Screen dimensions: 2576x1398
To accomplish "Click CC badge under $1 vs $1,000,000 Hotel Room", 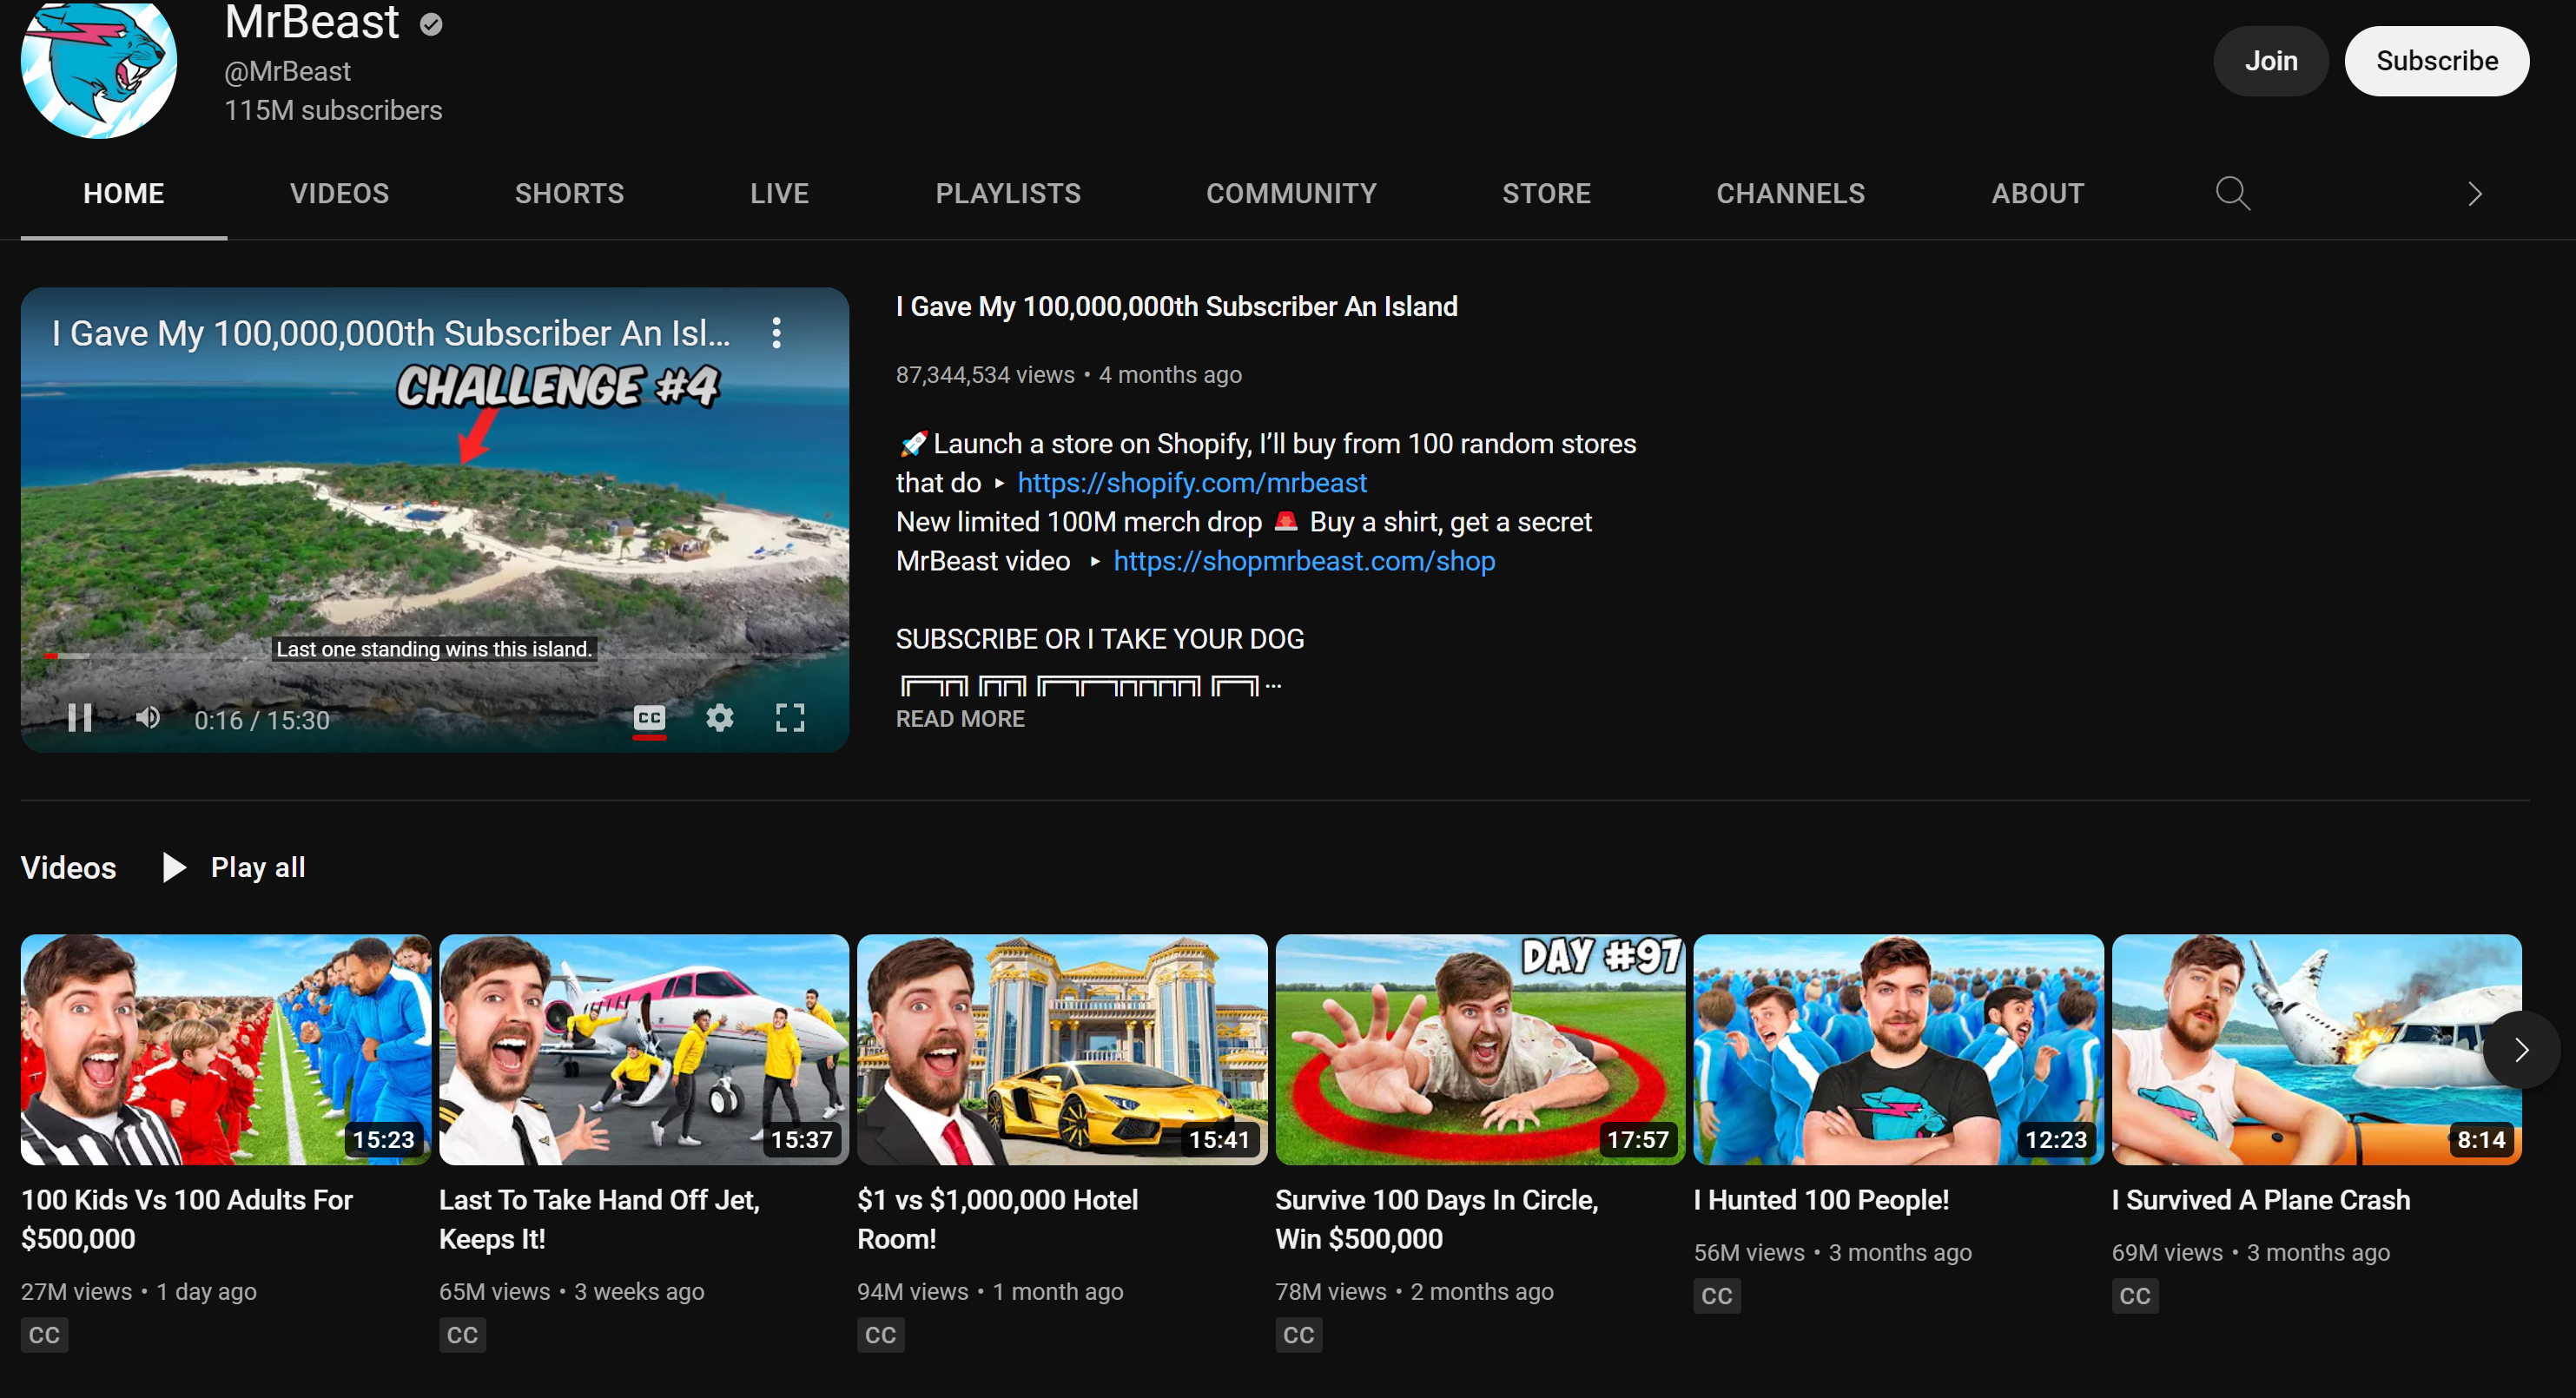I will [x=881, y=1335].
